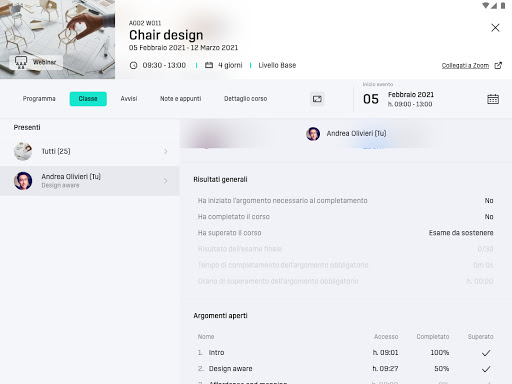The width and height of the screenshot is (512, 384).
Task: Open the Note e appunti tab
Action: pos(180,99)
